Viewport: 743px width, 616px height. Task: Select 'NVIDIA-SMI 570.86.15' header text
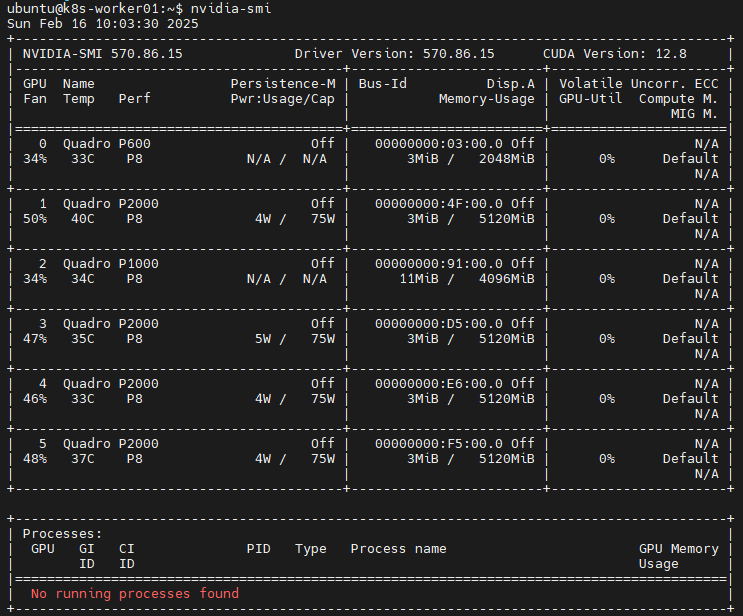pos(102,54)
